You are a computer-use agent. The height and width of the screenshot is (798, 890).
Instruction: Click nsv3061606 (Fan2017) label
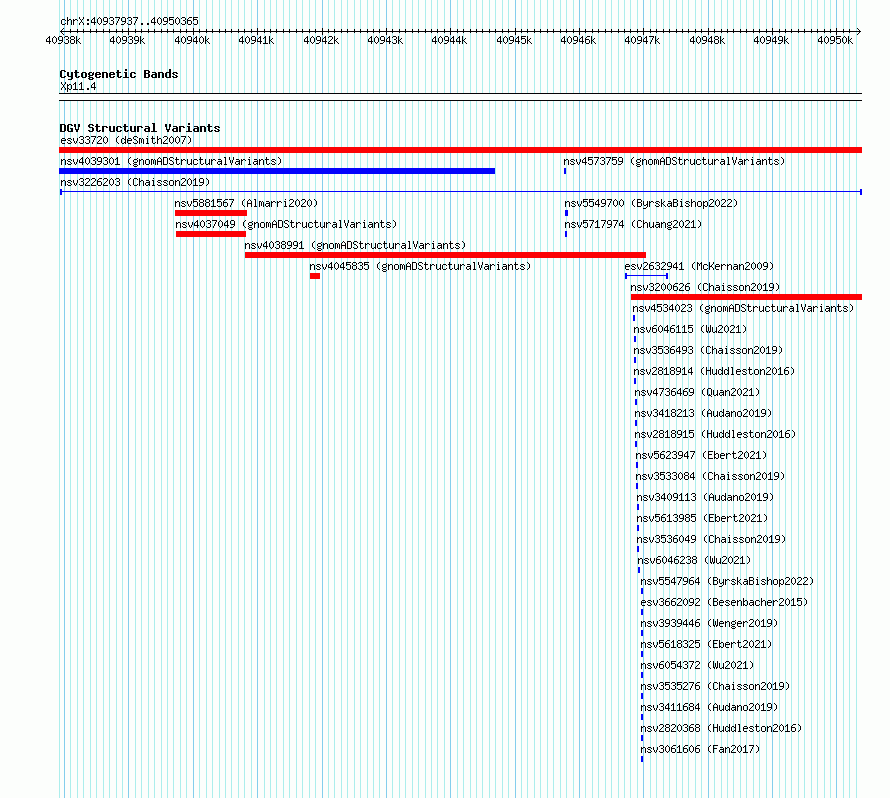click(x=700, y=749)
